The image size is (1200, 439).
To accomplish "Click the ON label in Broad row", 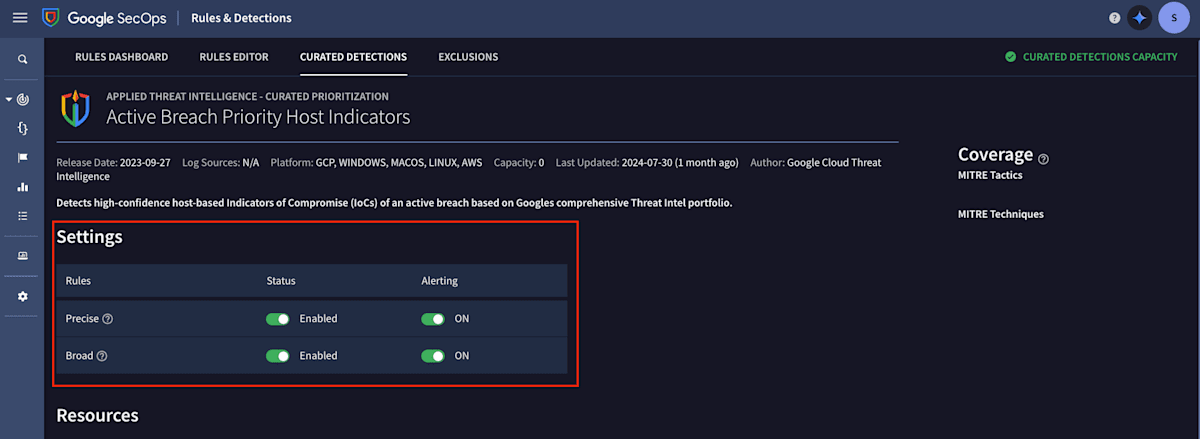I will pyautogui.click(x=462, y=356).
